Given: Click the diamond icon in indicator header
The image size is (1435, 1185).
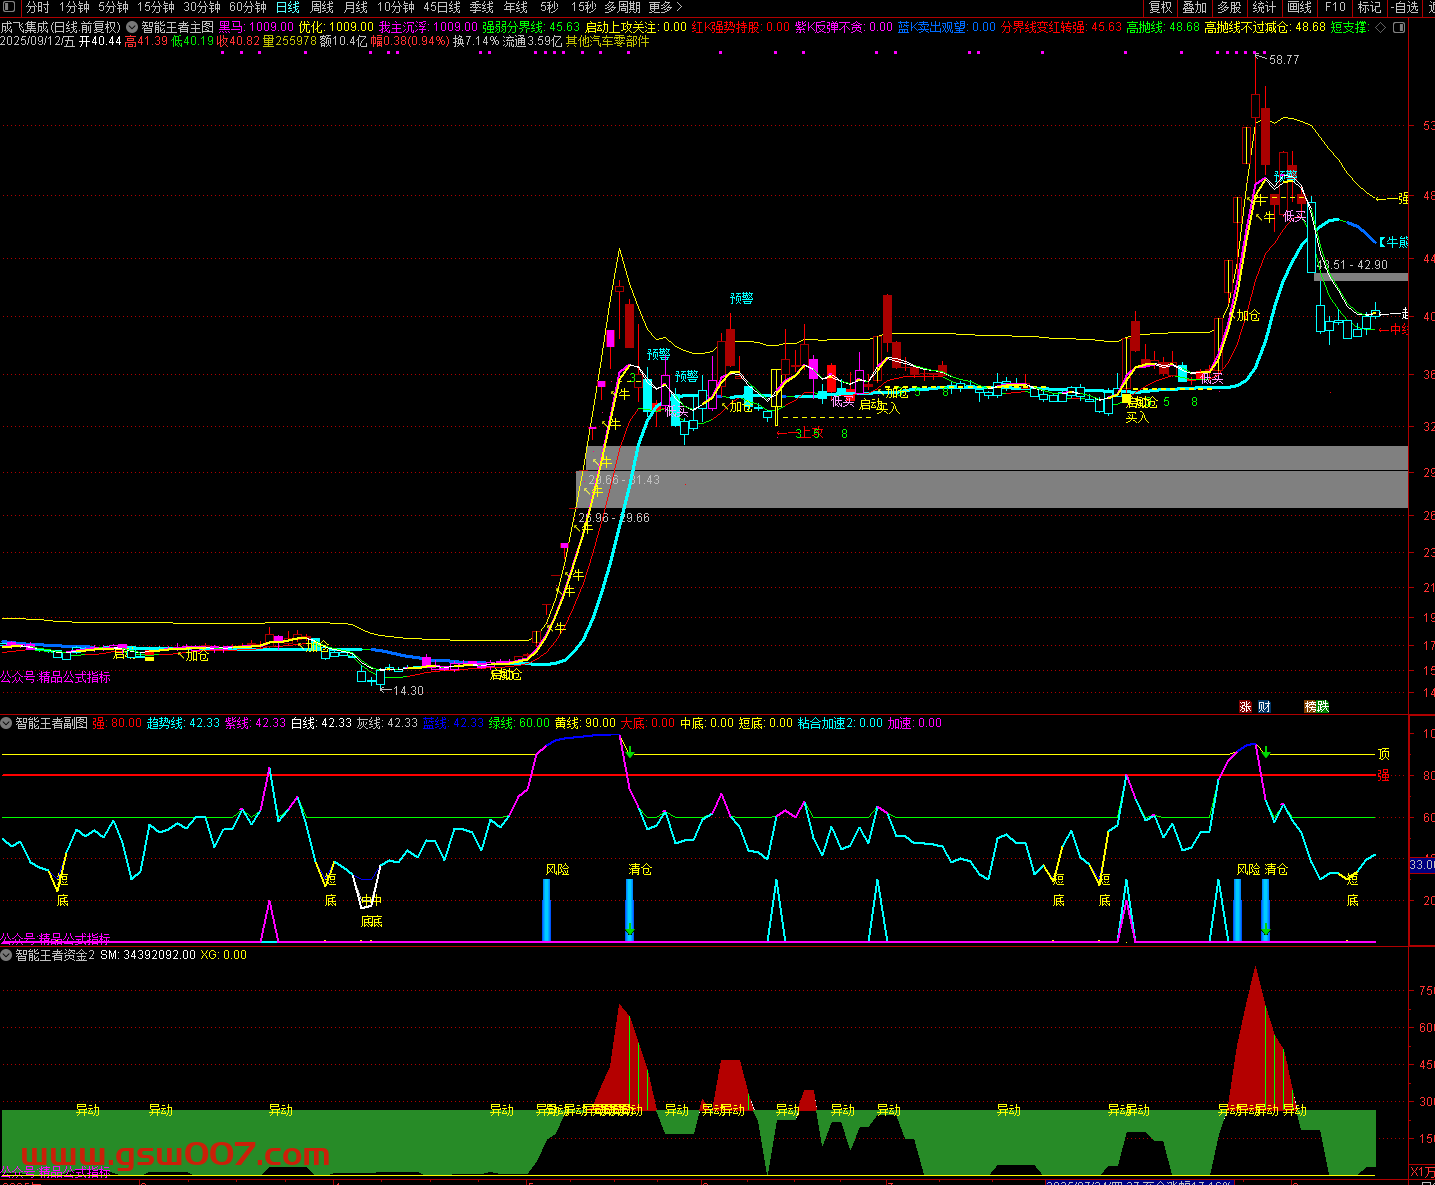Looking at the screenshot, I should (1381, 28).
